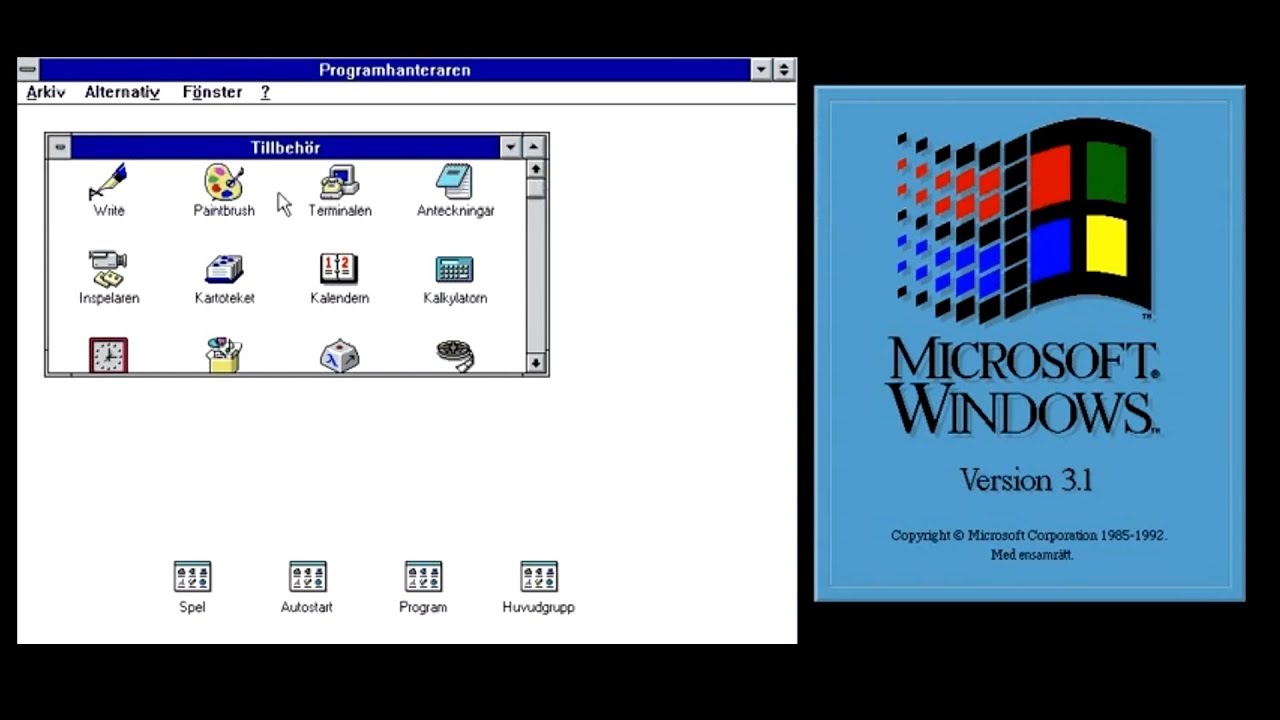
Task: Open the Fönster menu
Action: 212,92
